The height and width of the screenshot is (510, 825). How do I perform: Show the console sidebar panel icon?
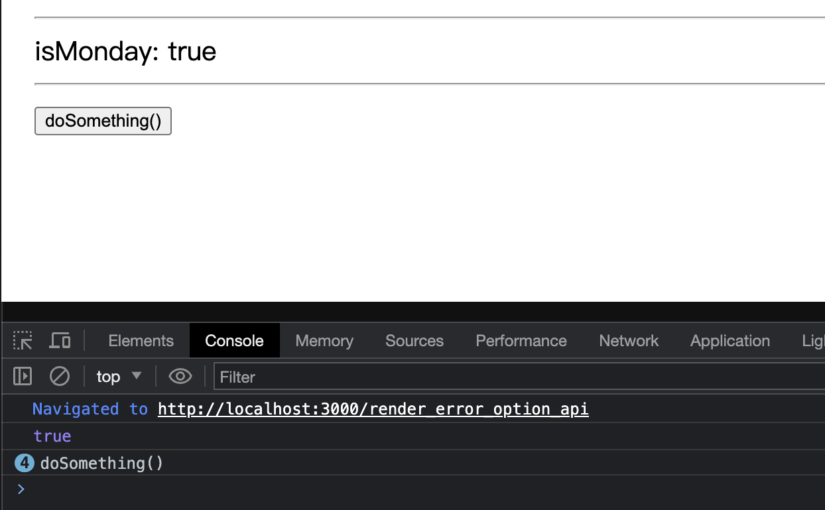[x=23, y=377]
